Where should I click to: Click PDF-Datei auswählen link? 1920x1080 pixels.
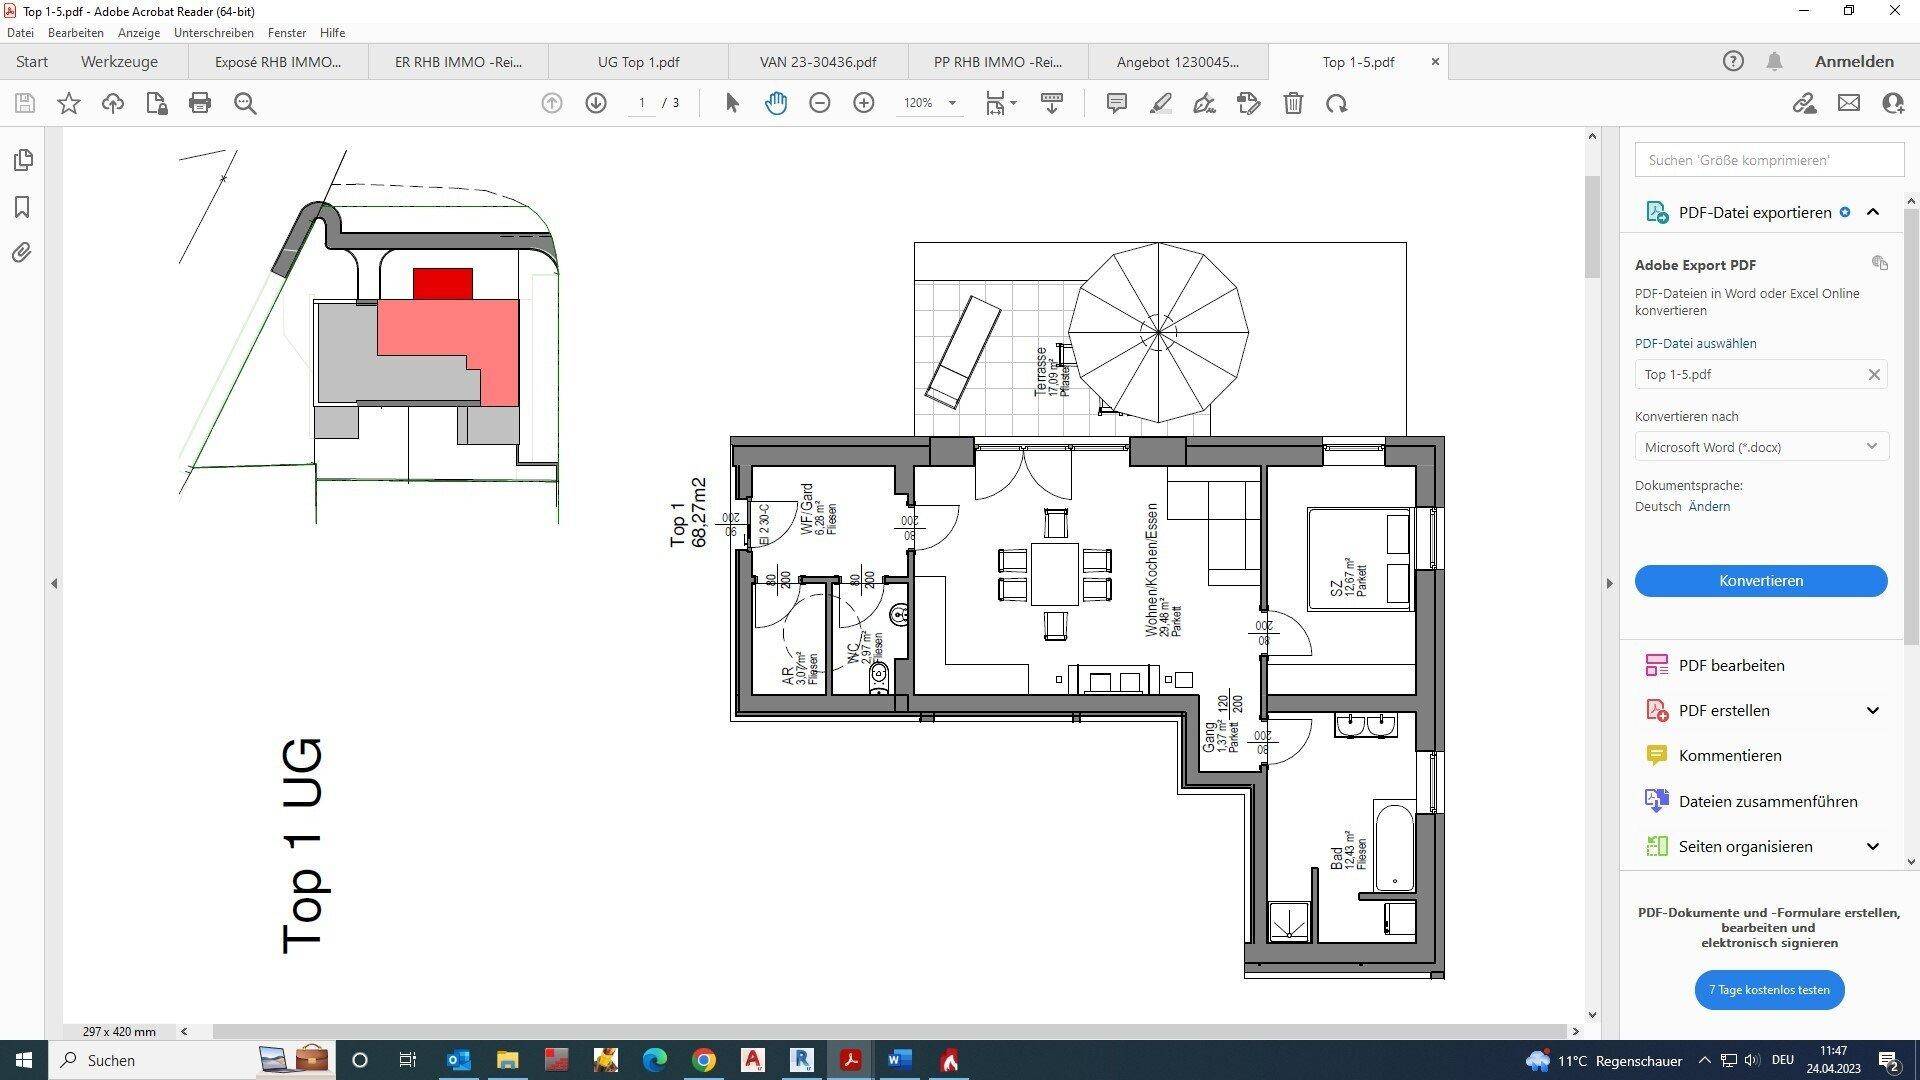point(1695,343)
